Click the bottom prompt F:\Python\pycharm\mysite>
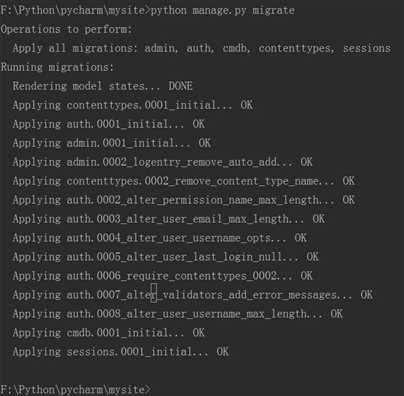The width and height of the screenshot is (404, 396). pos(76,390)
